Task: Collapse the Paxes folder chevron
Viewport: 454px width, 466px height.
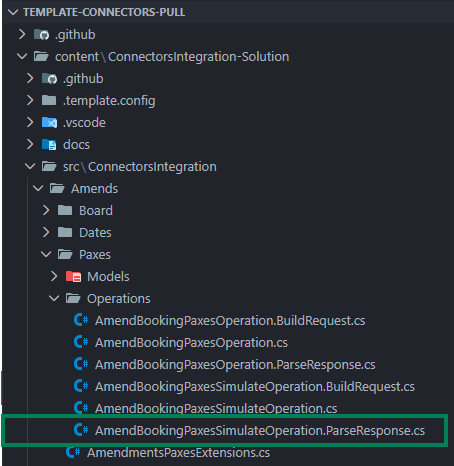Action: point(46,254)
